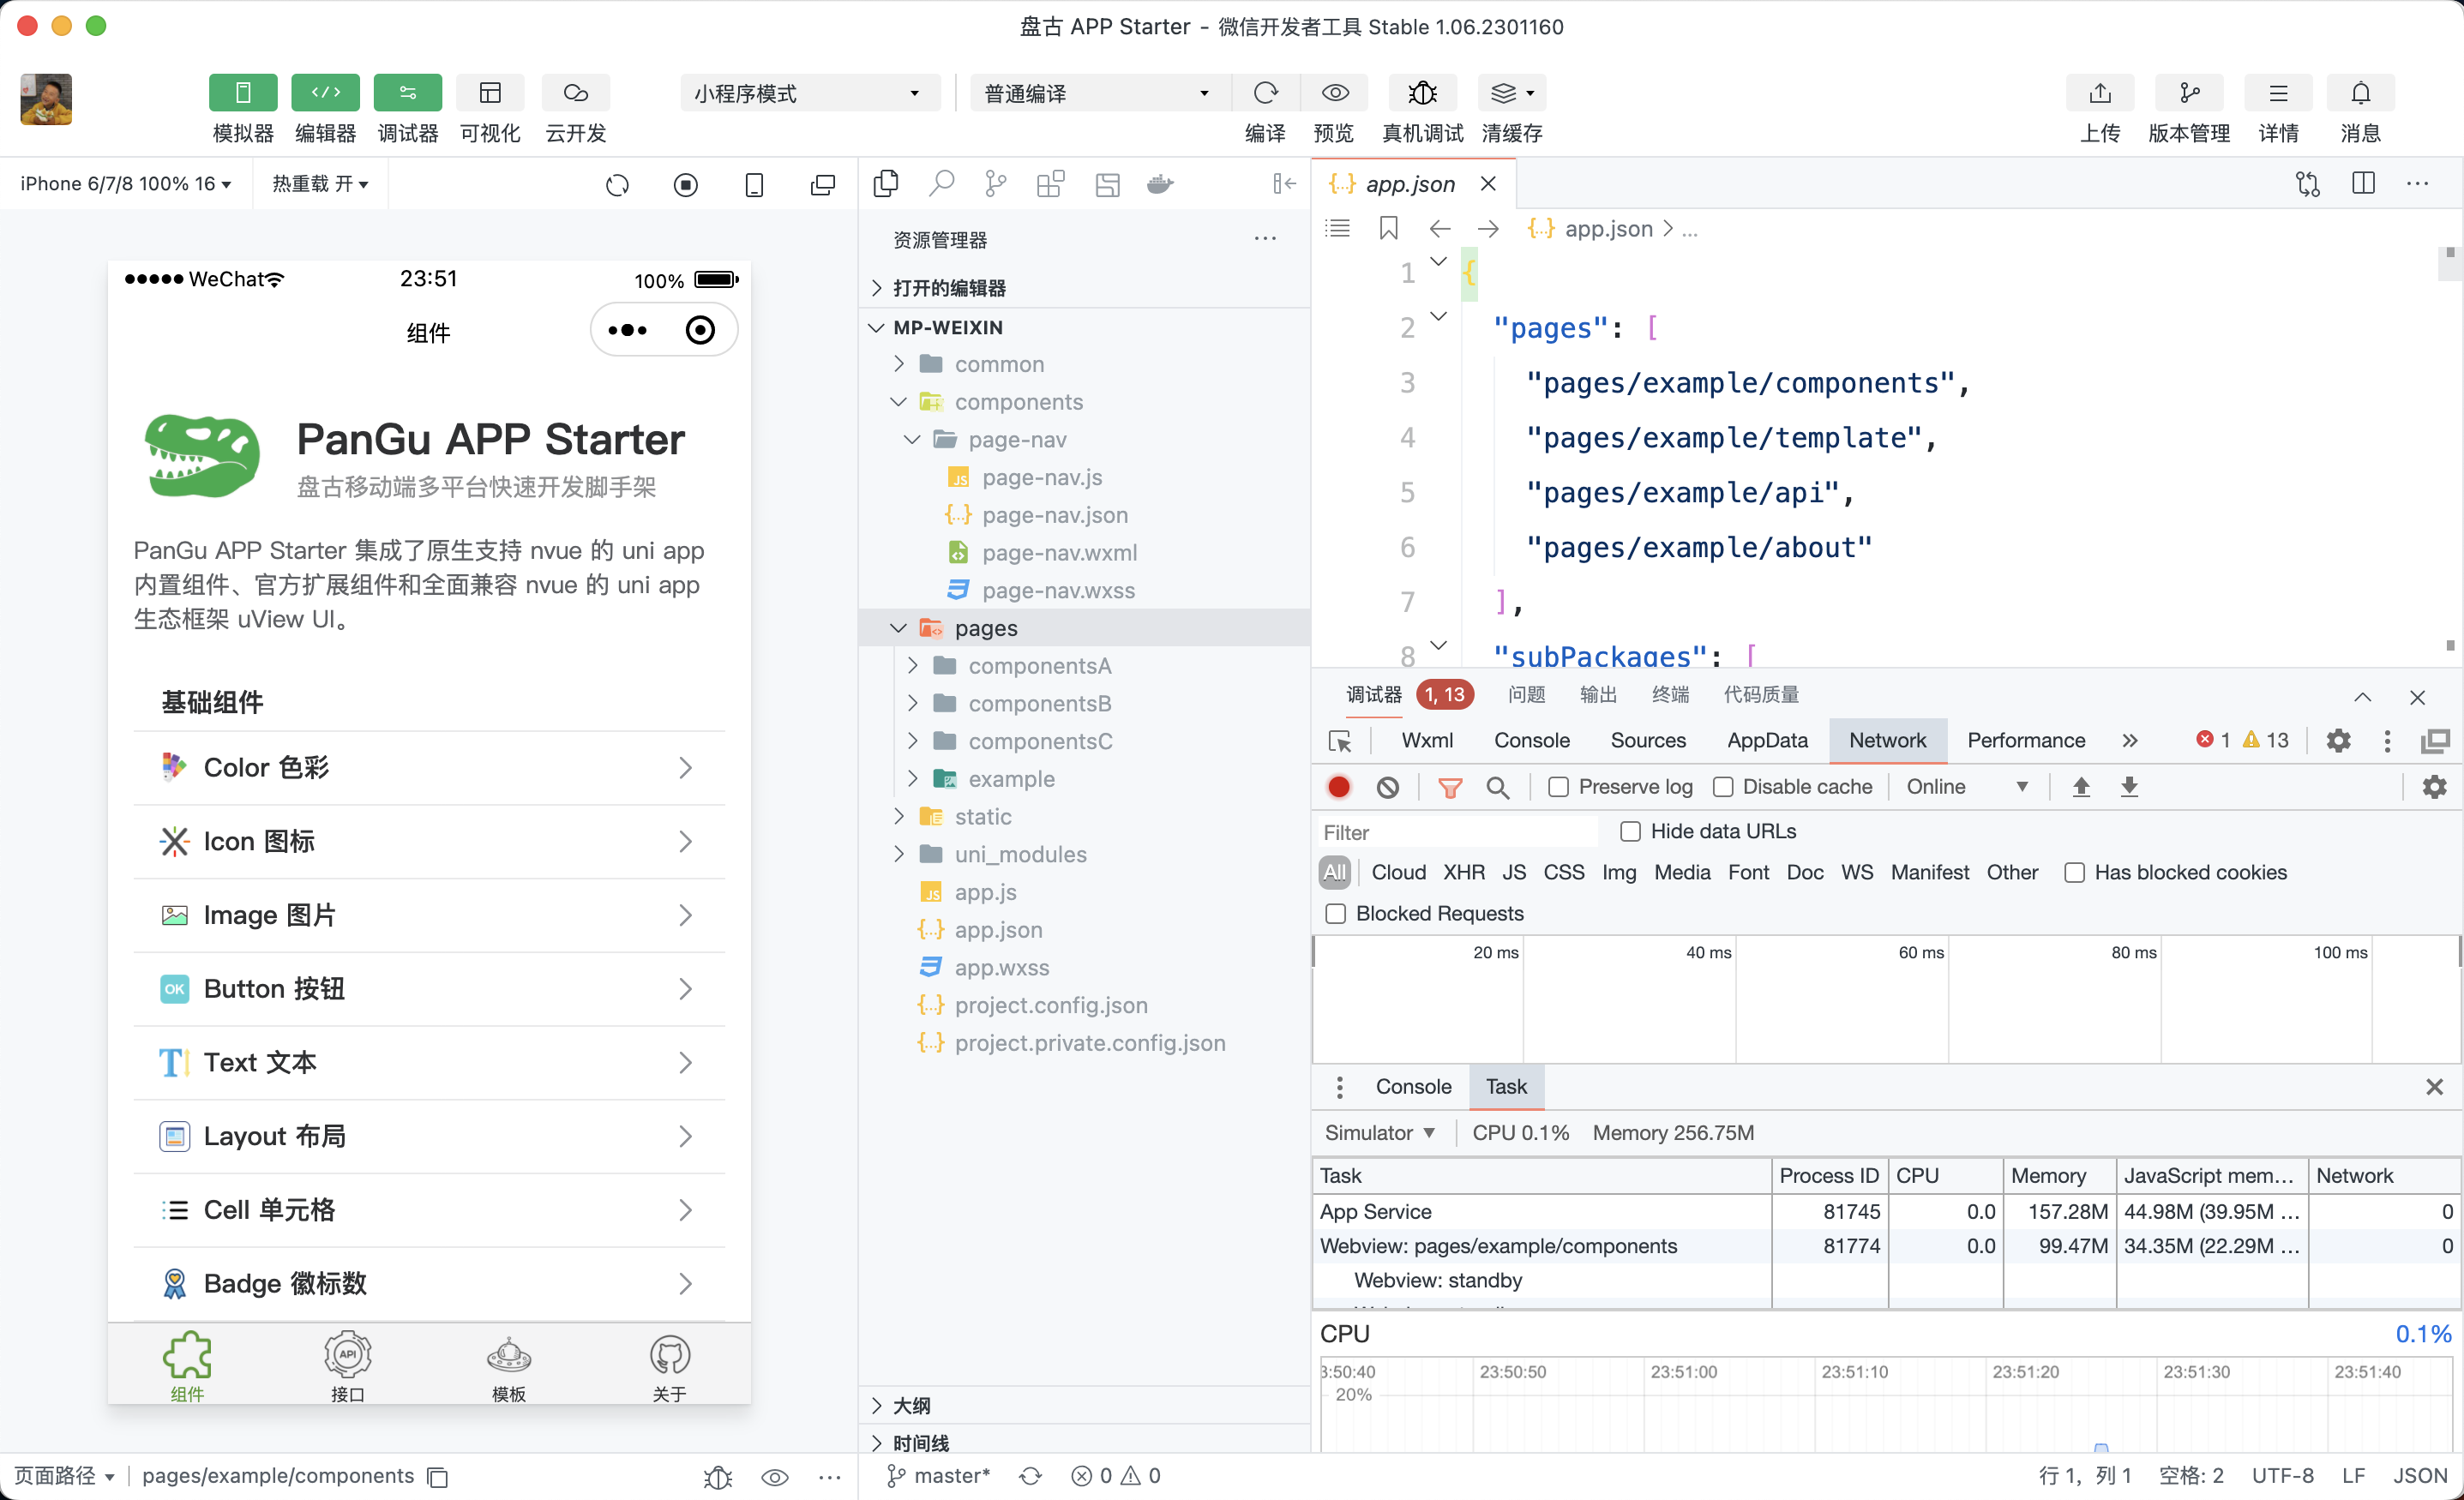The height and width of the screenshot is (1500, 2464).
Task: Collapse the file explorer sidebar icon
Action: tap(1284, 184)
